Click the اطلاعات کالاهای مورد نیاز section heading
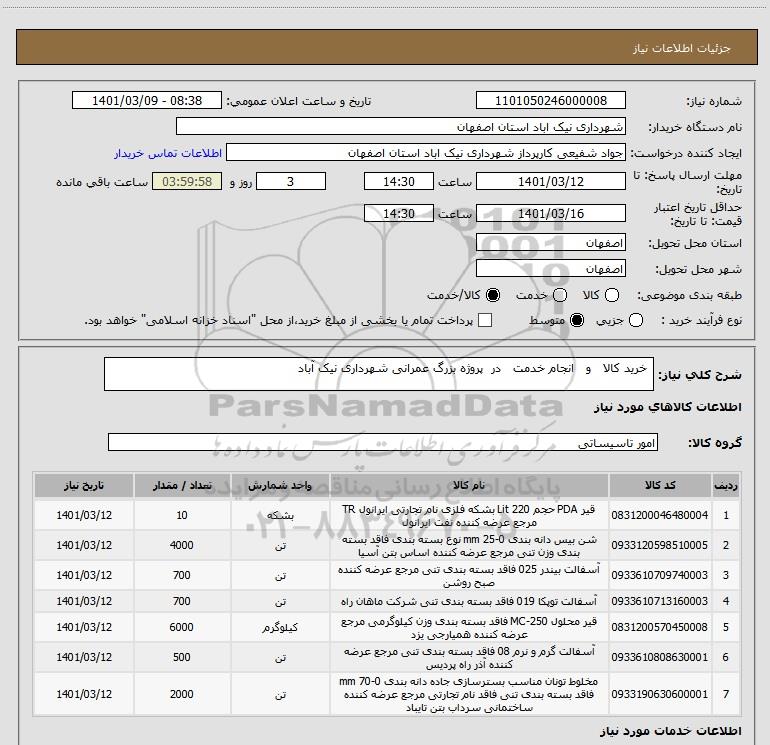This screenshot has width=770, height=745. click(x=667, y=407)
